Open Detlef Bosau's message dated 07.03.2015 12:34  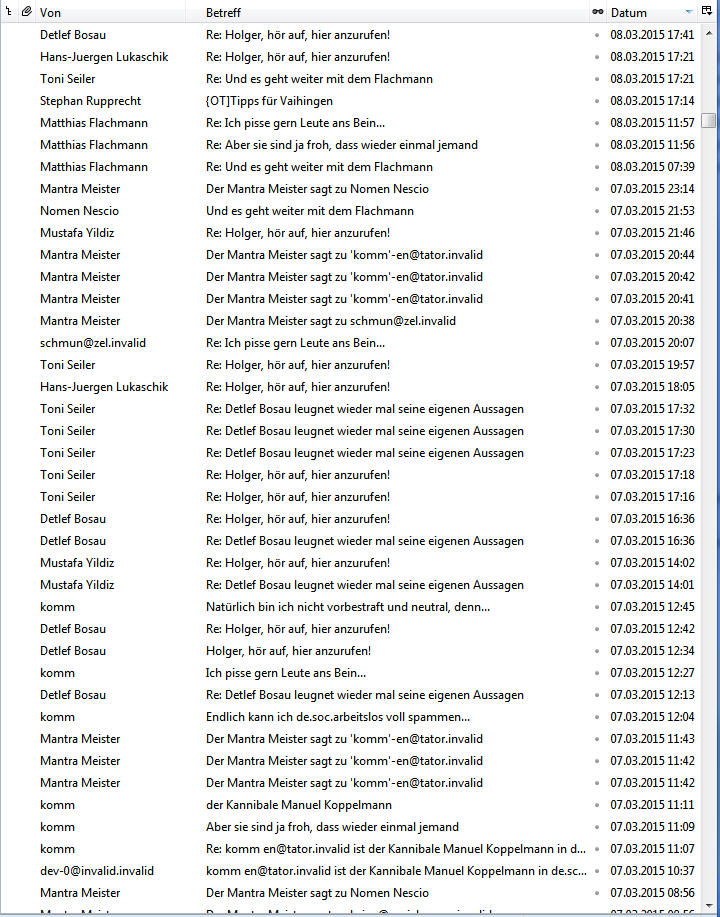[x=288, y=651]
